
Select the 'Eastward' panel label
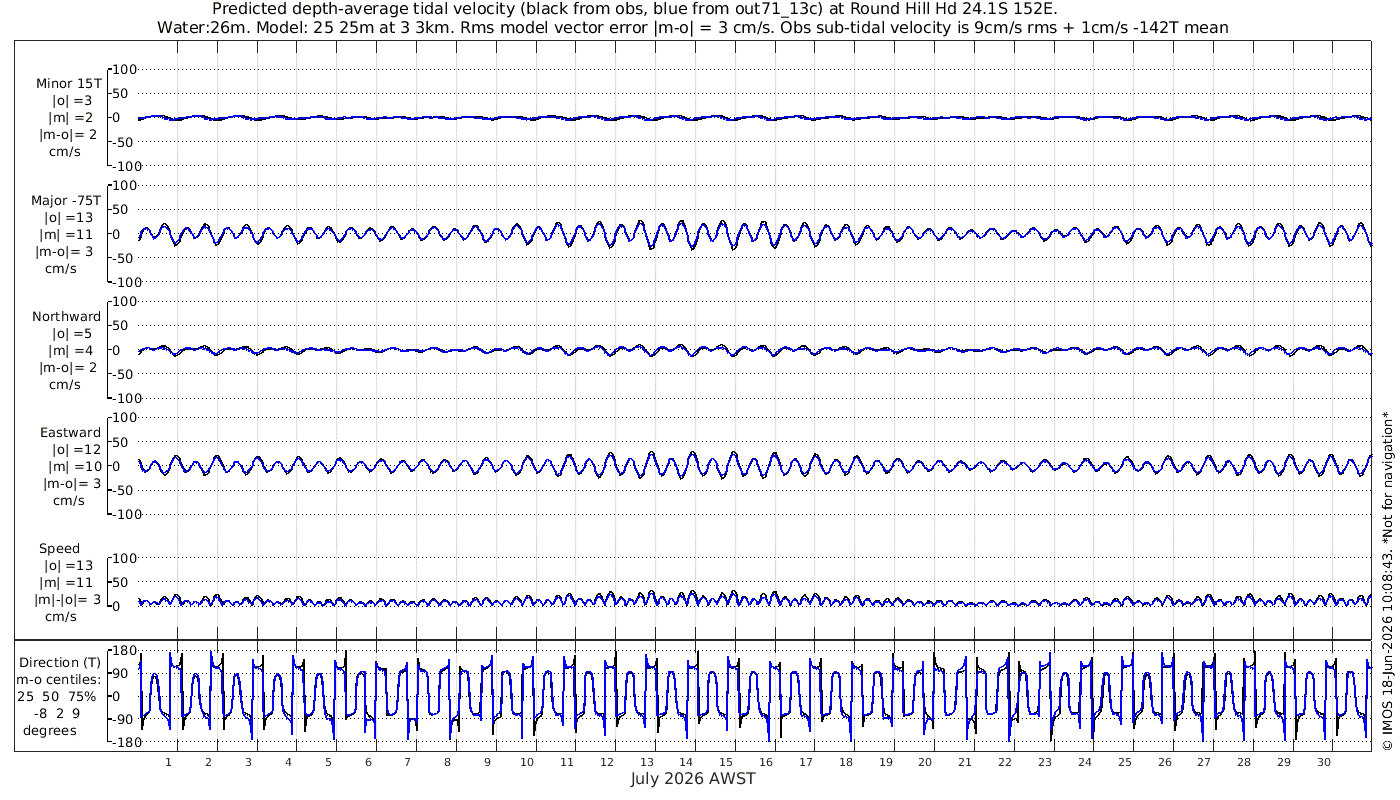pos(71,433)
